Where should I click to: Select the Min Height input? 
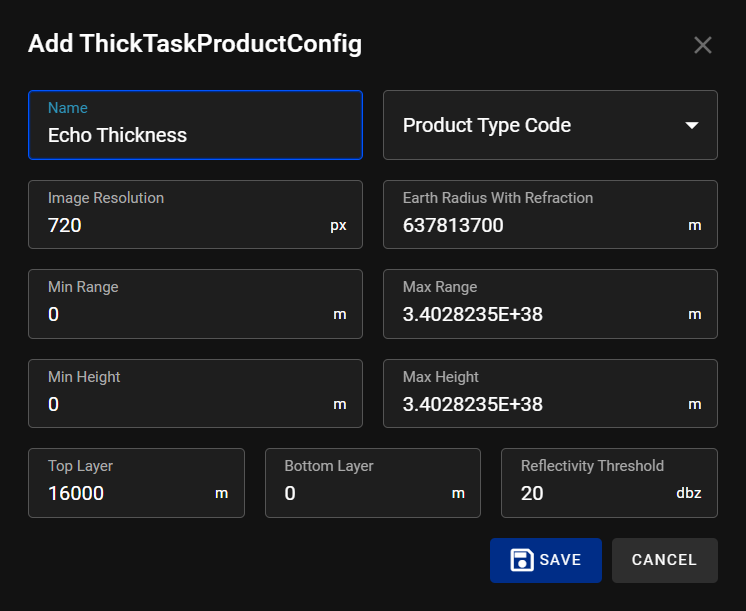pos(180,405)
